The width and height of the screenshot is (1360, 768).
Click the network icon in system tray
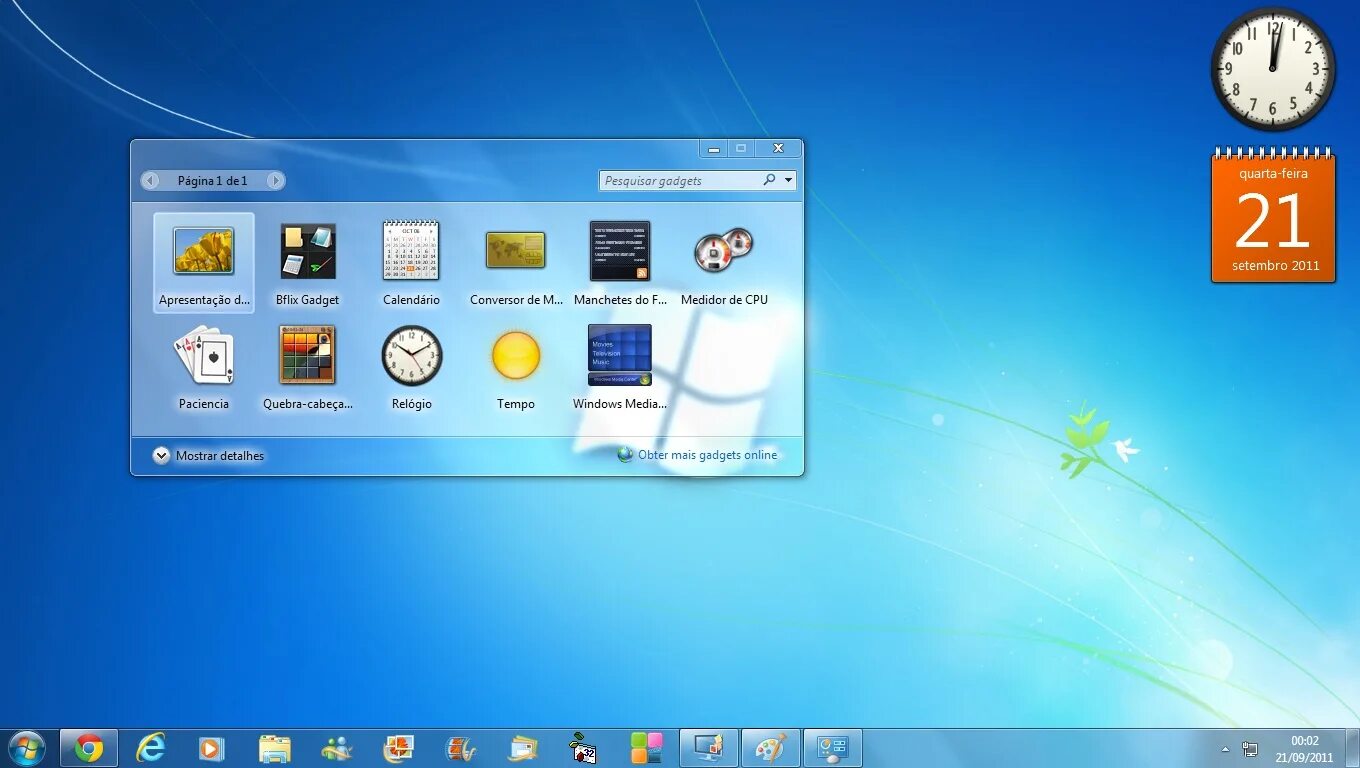click(1250, 749)
